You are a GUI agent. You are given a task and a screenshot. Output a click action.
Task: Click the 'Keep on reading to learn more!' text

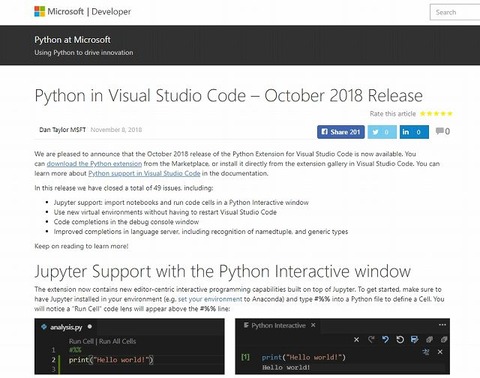pos(81,246)
